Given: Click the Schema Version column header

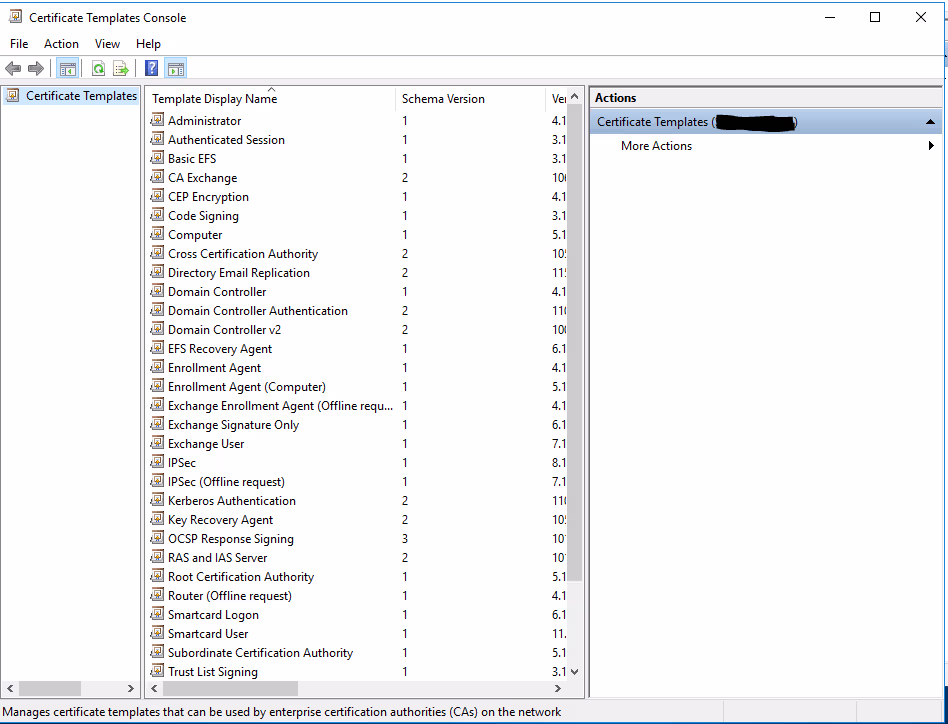Looking at the screenshot, I should (x=443, y=99).
